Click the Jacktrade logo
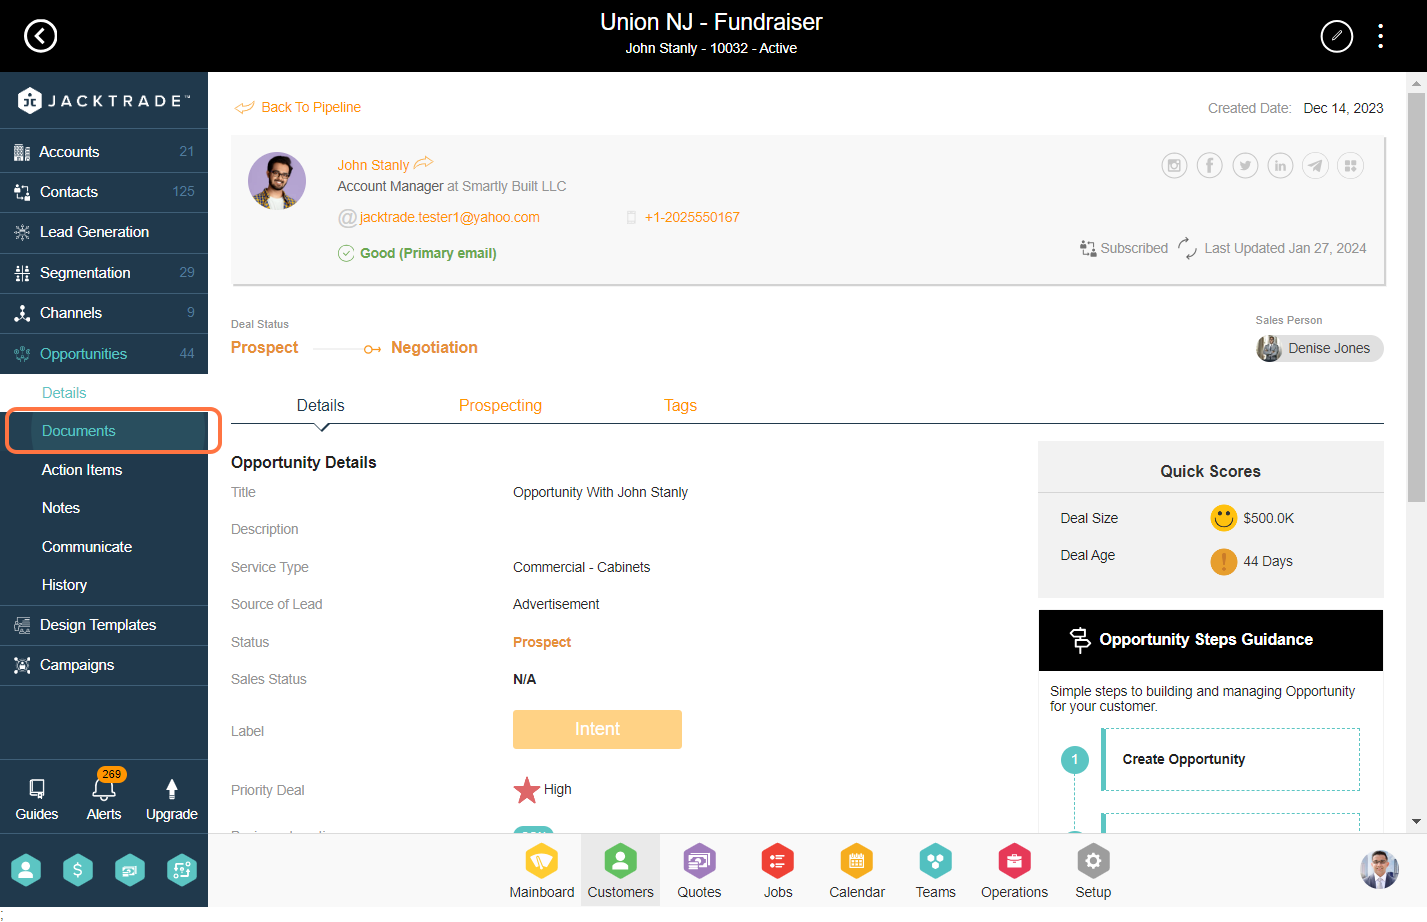The width and height of the screenshot is (1427, 922). tap(104, 100)
